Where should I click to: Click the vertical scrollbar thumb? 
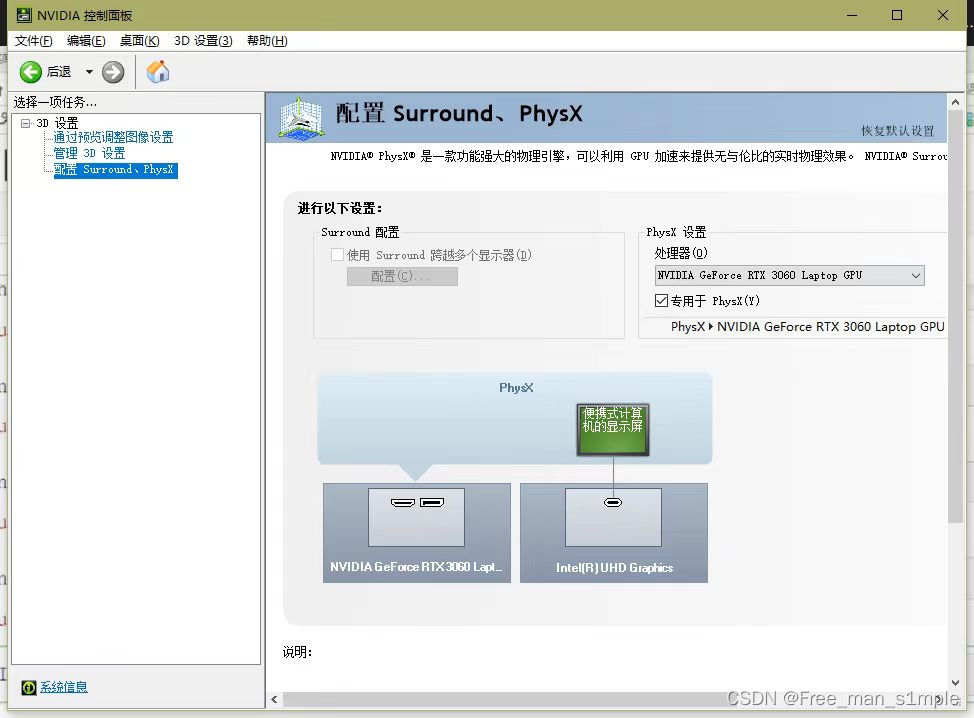(955, 317)
